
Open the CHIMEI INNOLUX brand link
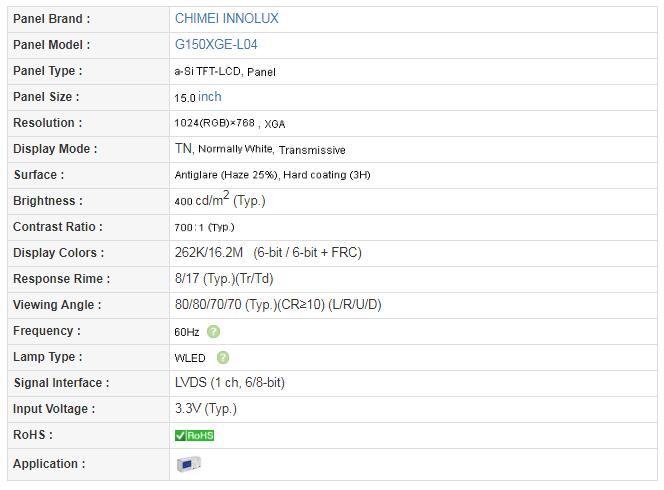click(227, 18)
